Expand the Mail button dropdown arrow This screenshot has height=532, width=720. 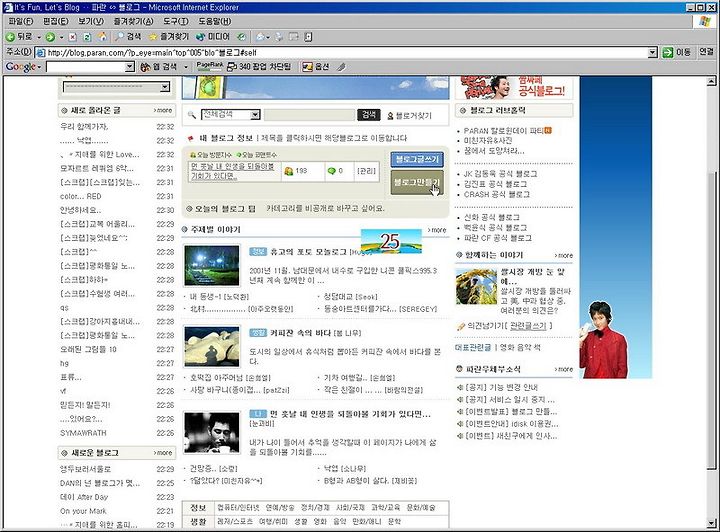[268, 37]
